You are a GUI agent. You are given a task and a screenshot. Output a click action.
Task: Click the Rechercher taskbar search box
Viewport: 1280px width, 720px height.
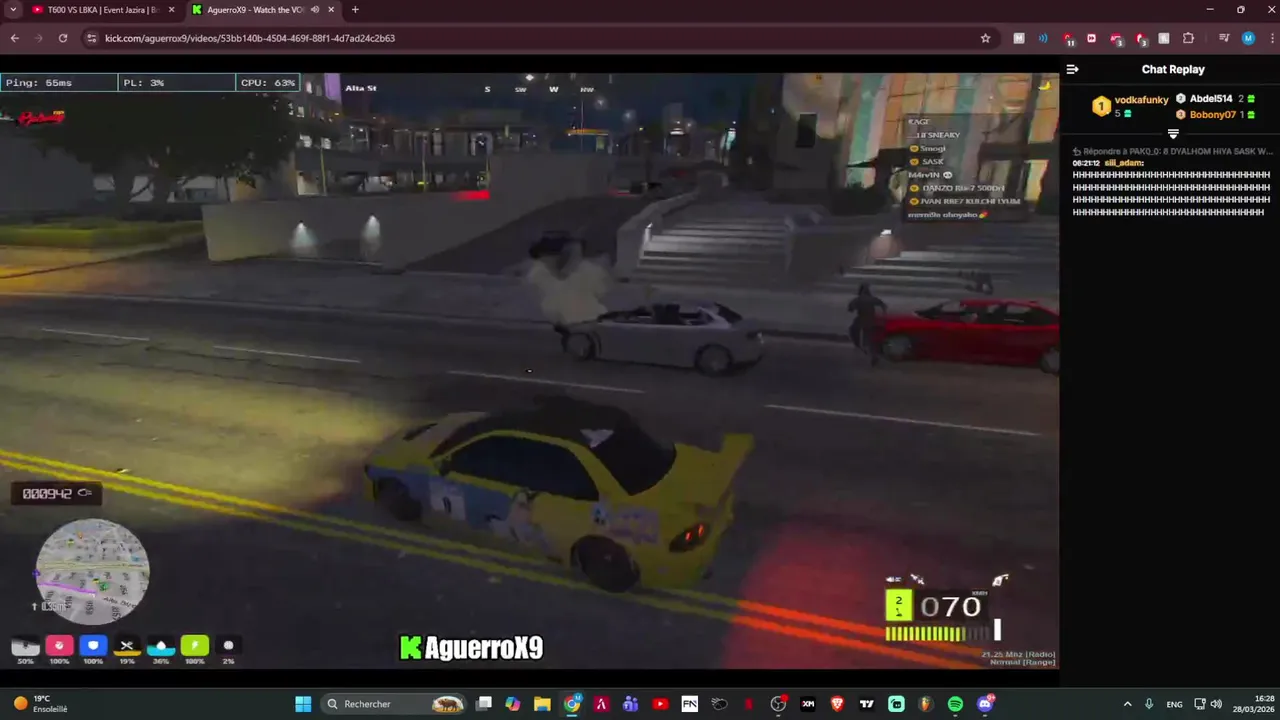point(395,704)
